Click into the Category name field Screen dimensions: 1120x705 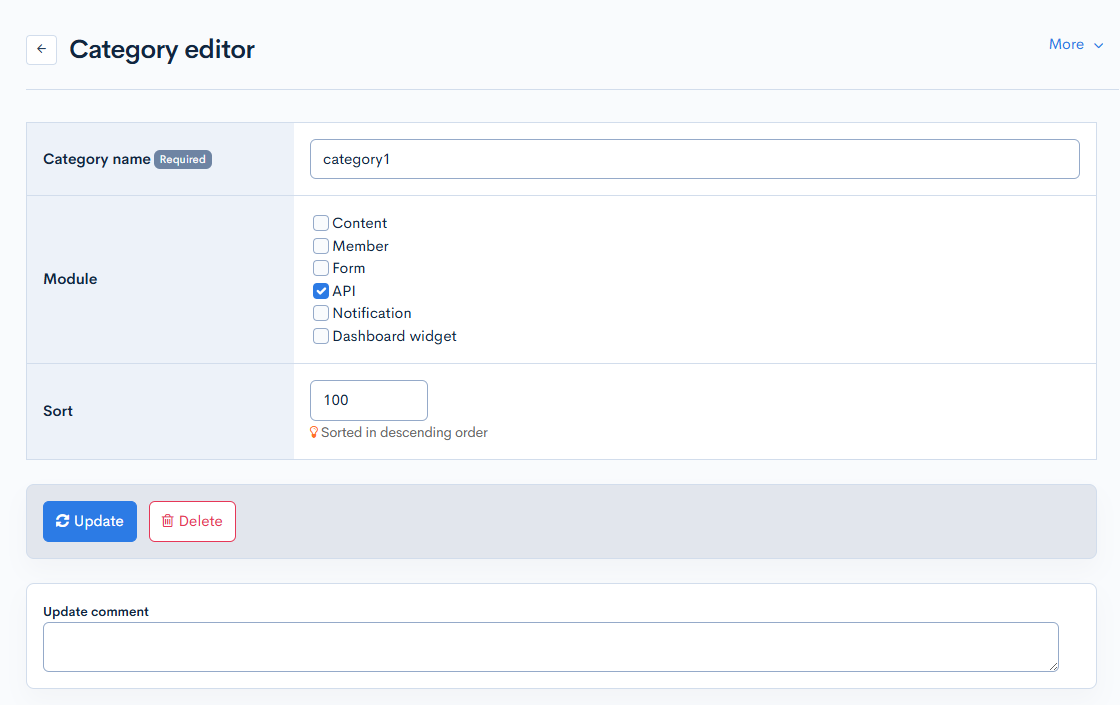coord(694,159)
